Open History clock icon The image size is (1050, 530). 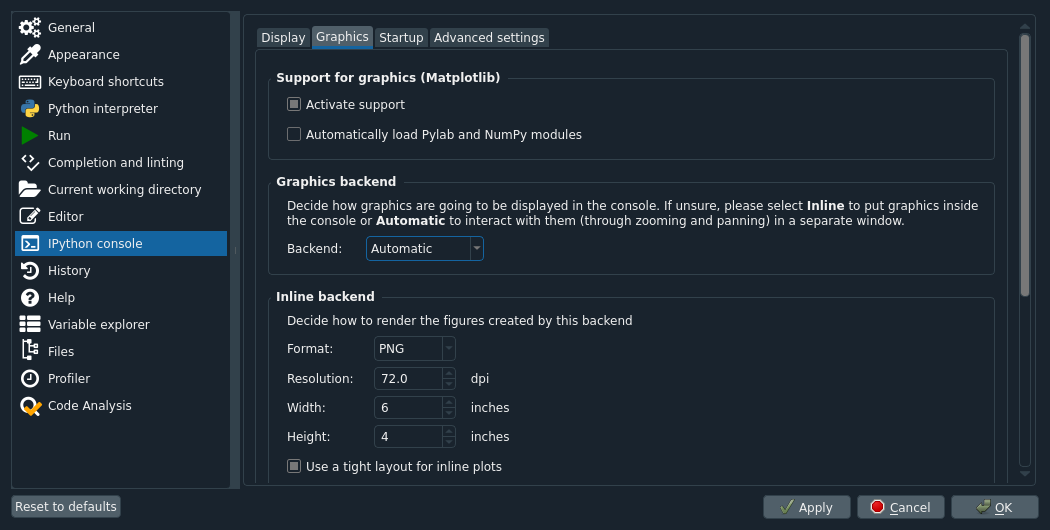pyautogui.click(x=30, y=271)
